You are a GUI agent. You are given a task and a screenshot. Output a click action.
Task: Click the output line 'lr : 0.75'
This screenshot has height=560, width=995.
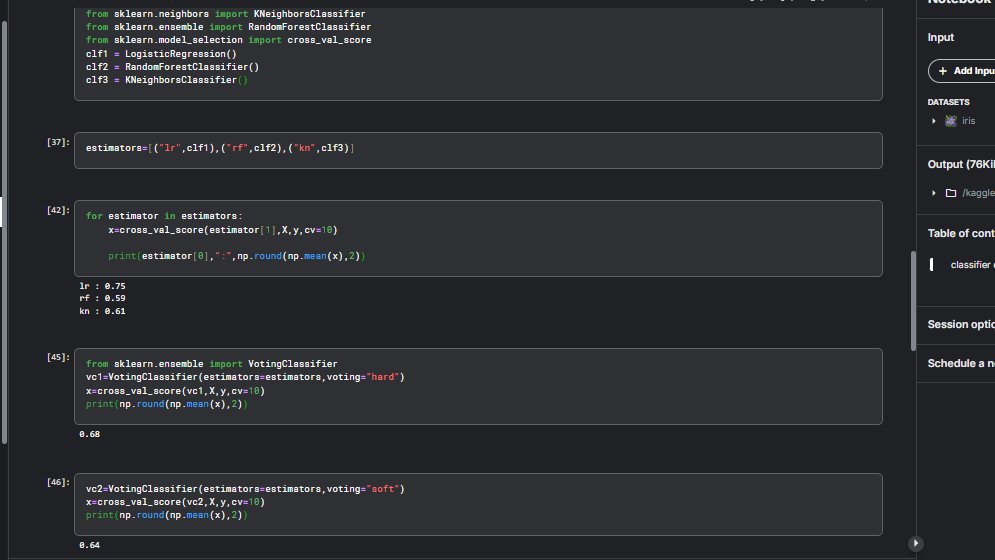(x=102, y=286)
